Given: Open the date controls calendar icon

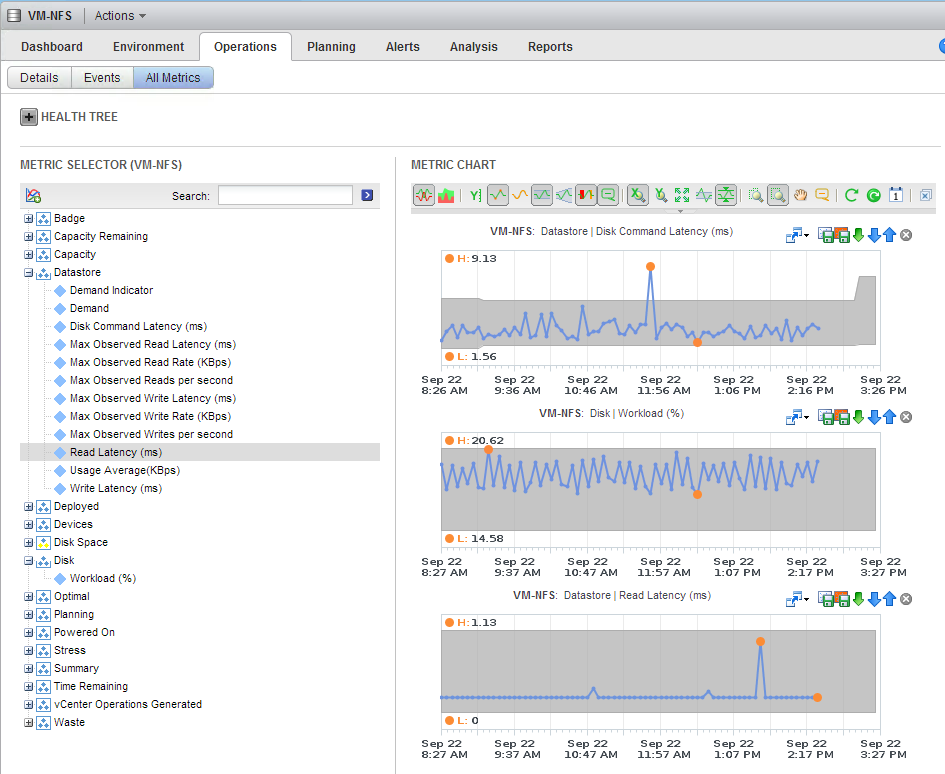Looking at the screenshot, I should pos(896,196).
